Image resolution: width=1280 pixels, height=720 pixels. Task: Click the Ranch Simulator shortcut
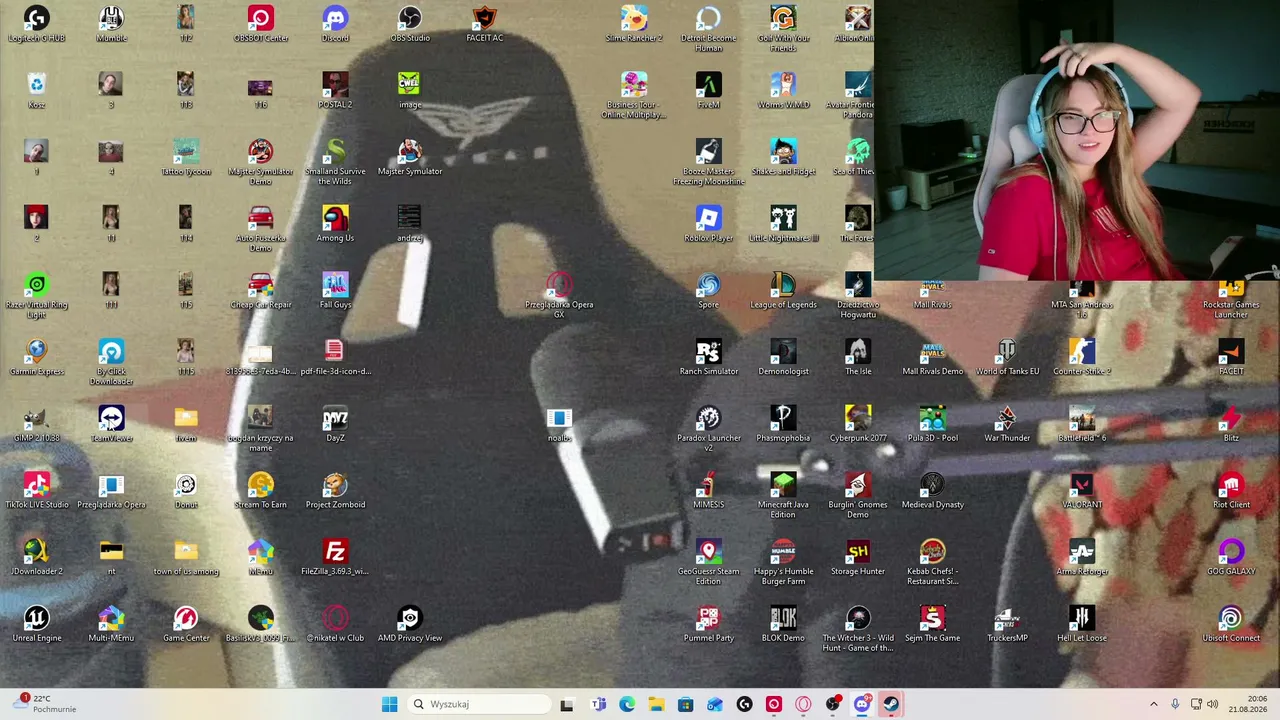point(708,358)
